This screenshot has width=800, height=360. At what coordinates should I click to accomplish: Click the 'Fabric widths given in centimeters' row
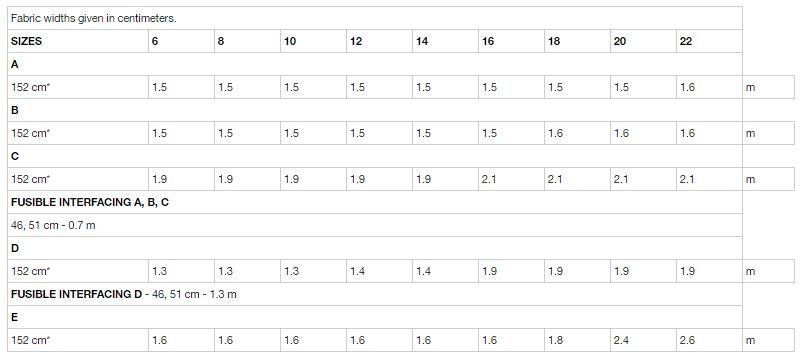pyautogui.click(x=375, y=18)
